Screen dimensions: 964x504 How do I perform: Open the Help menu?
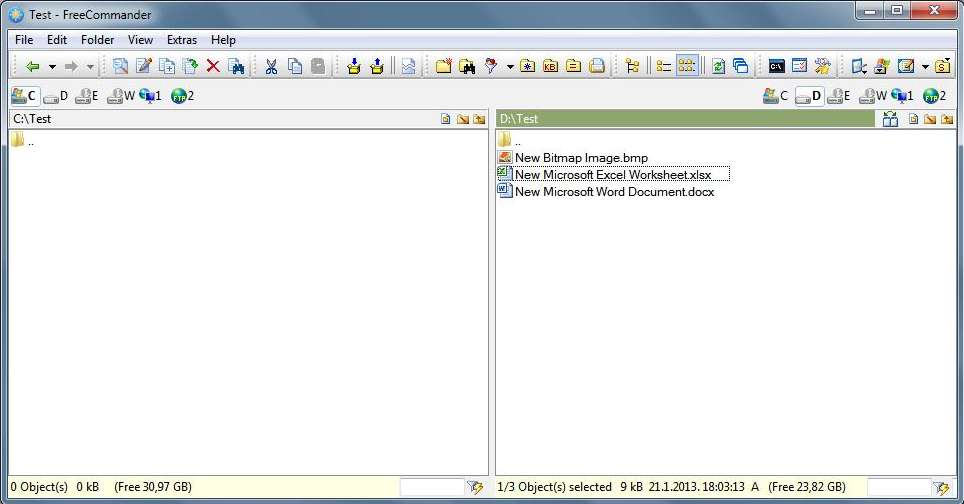click(223, 40)
